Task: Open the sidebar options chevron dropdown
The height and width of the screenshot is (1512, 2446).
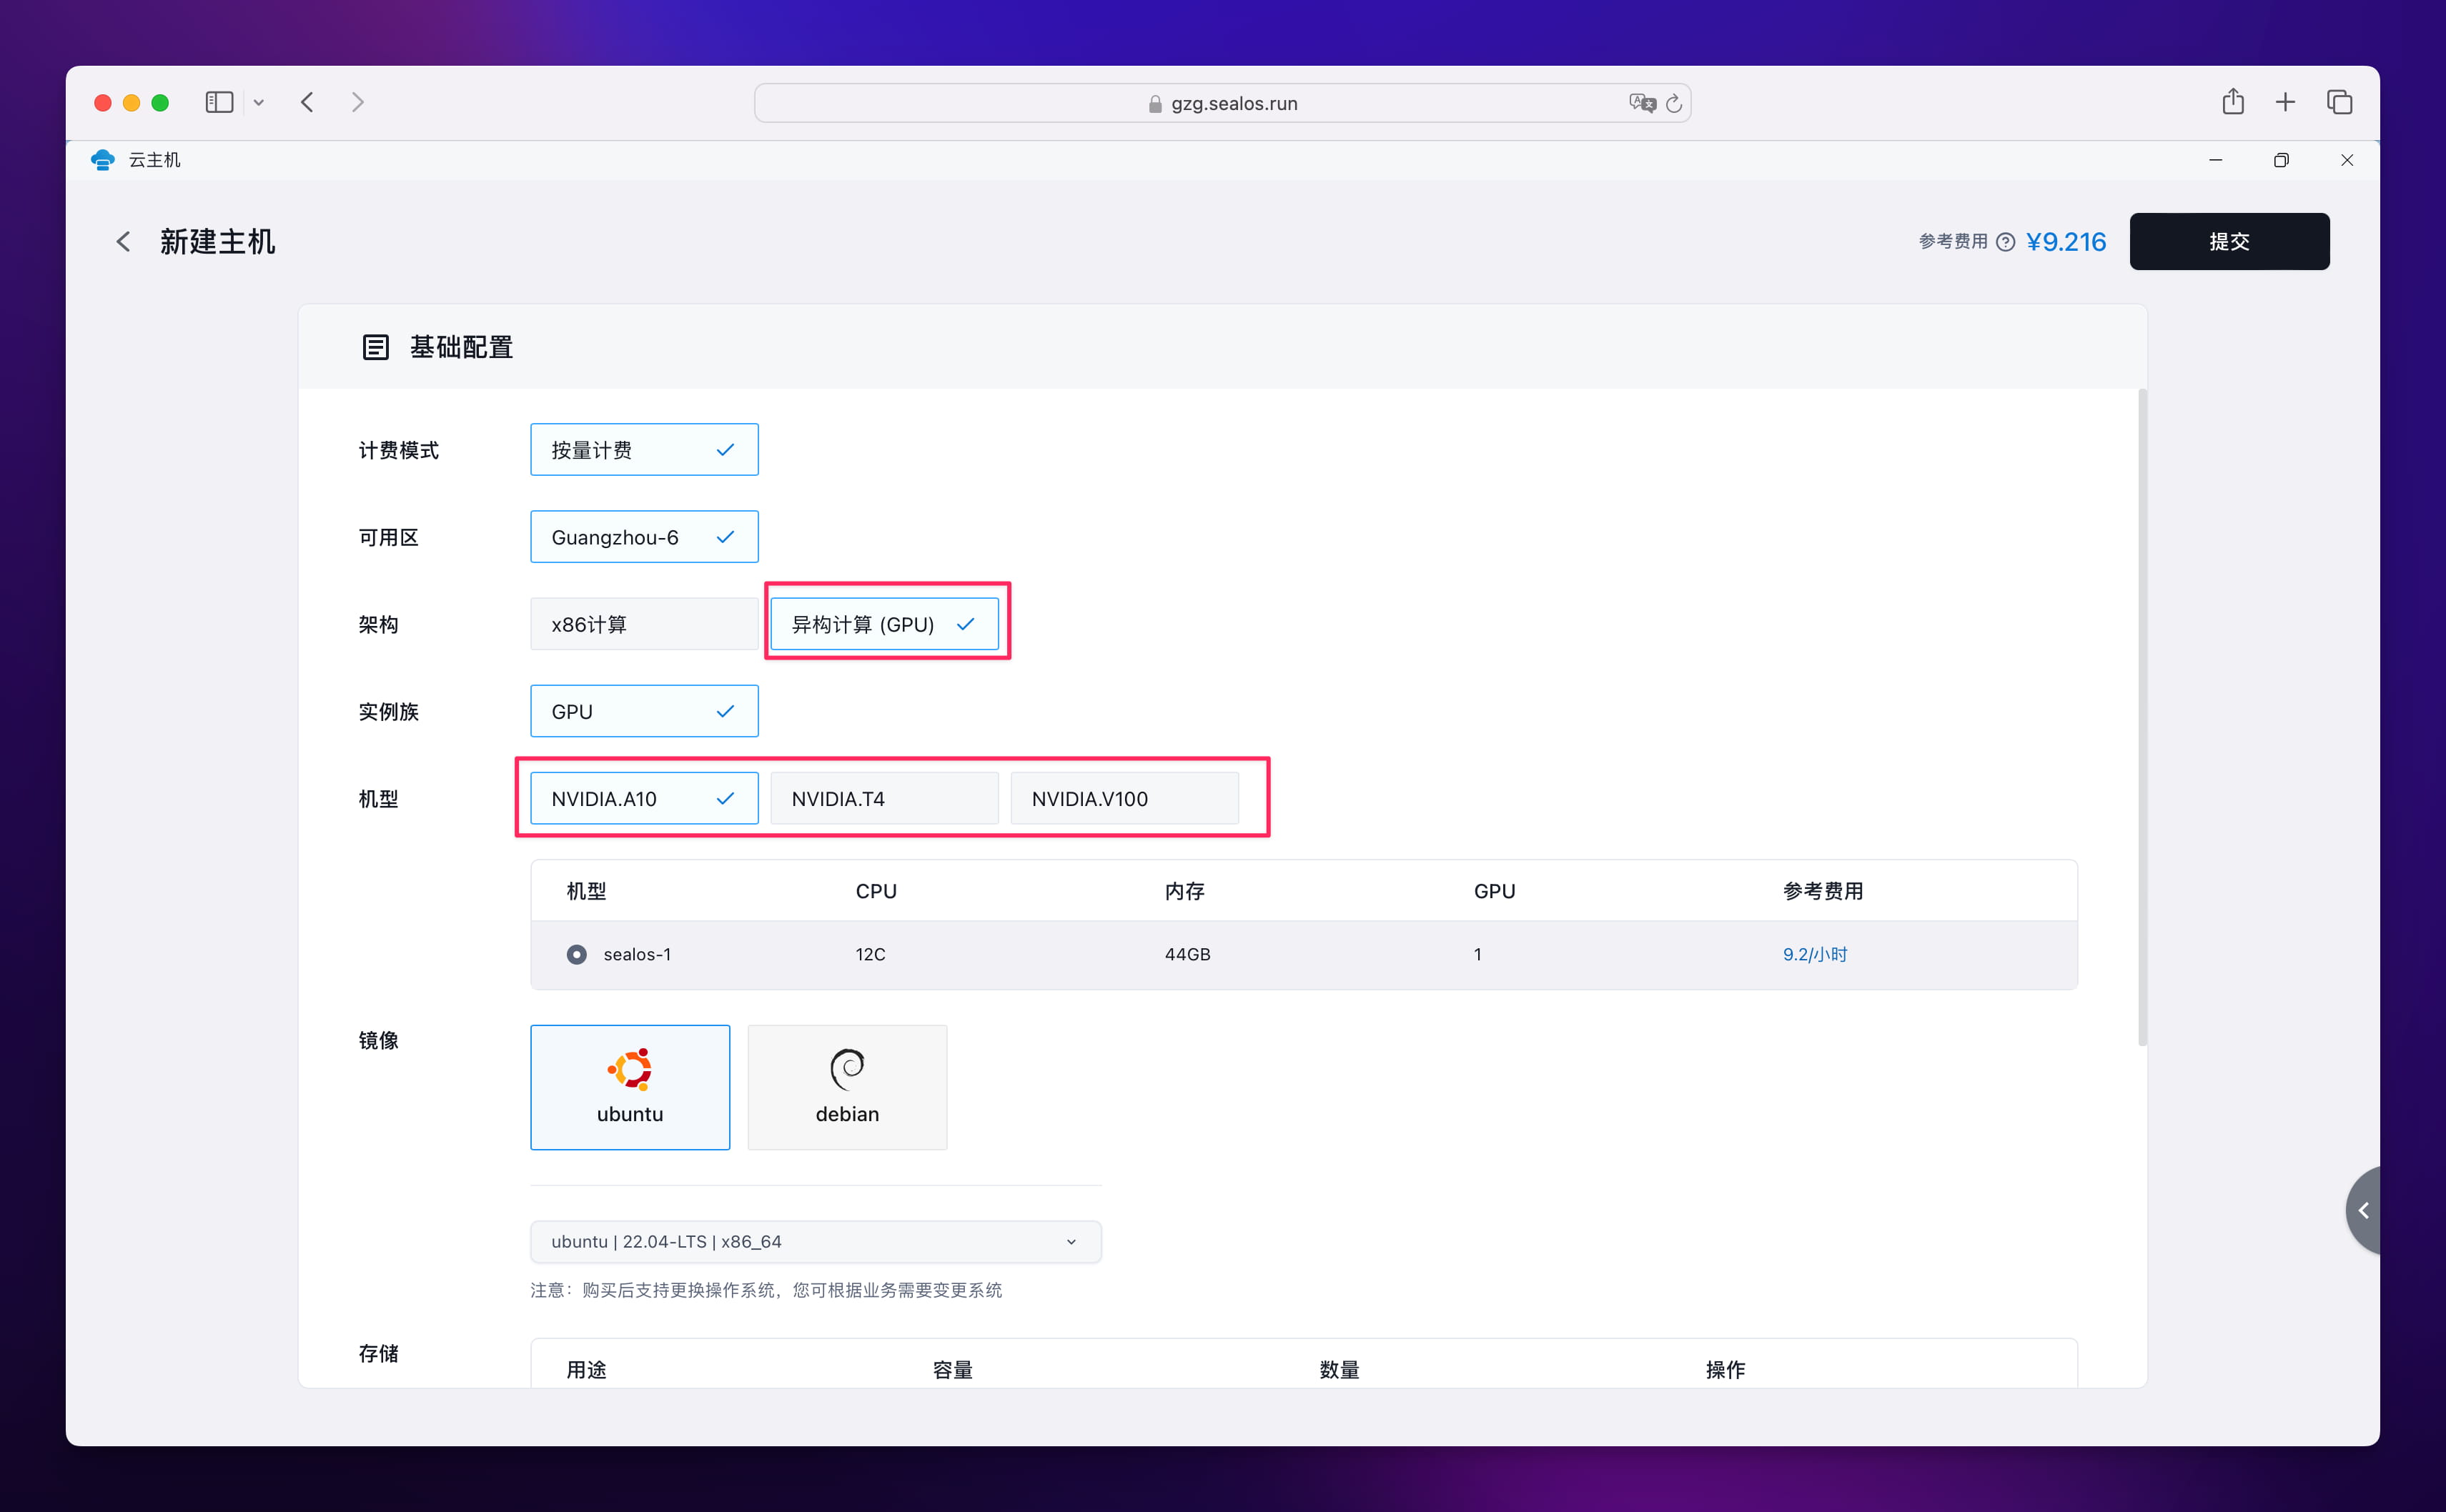Action: click(x=259, y=102)
